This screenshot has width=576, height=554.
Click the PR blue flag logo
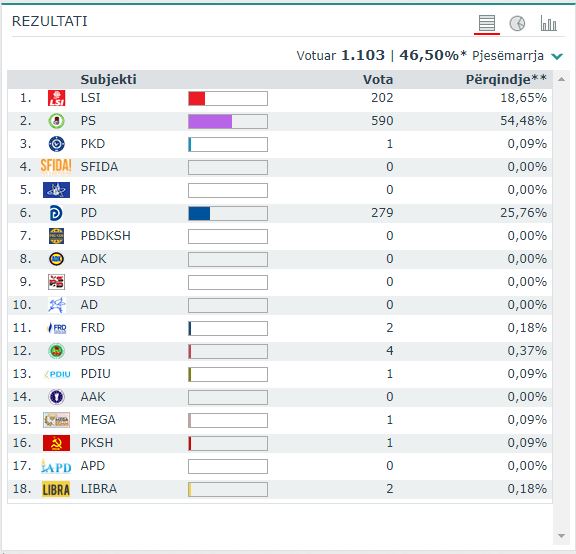point(56,190)
